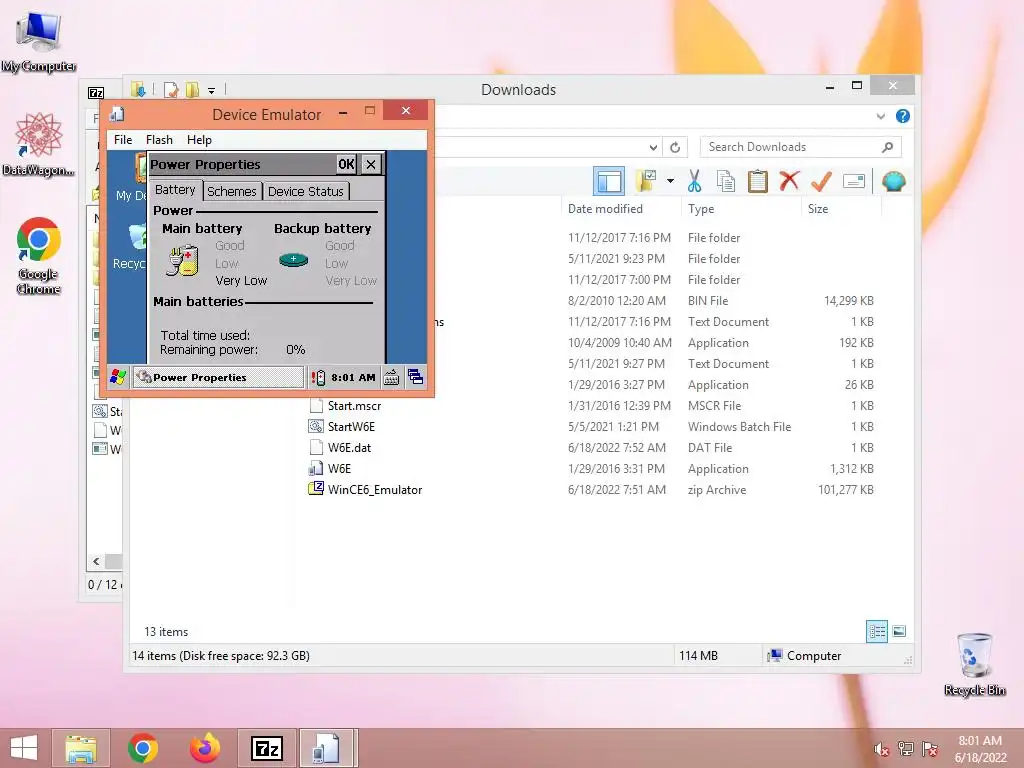Open Firefox from the taskbar
This screenshot has height=768, width=1024.
(205, 748)
